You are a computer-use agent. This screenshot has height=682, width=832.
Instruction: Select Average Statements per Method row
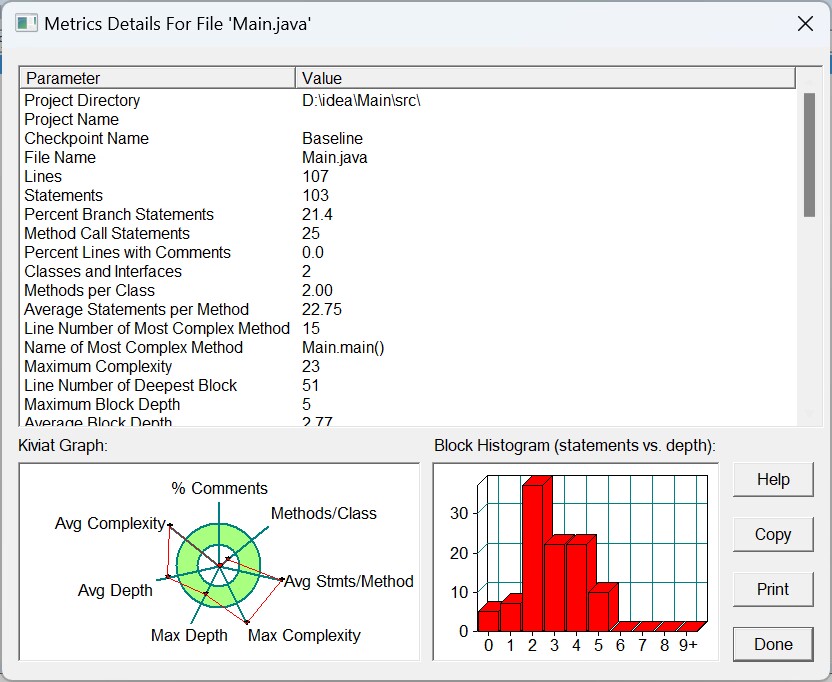(409, 309)
